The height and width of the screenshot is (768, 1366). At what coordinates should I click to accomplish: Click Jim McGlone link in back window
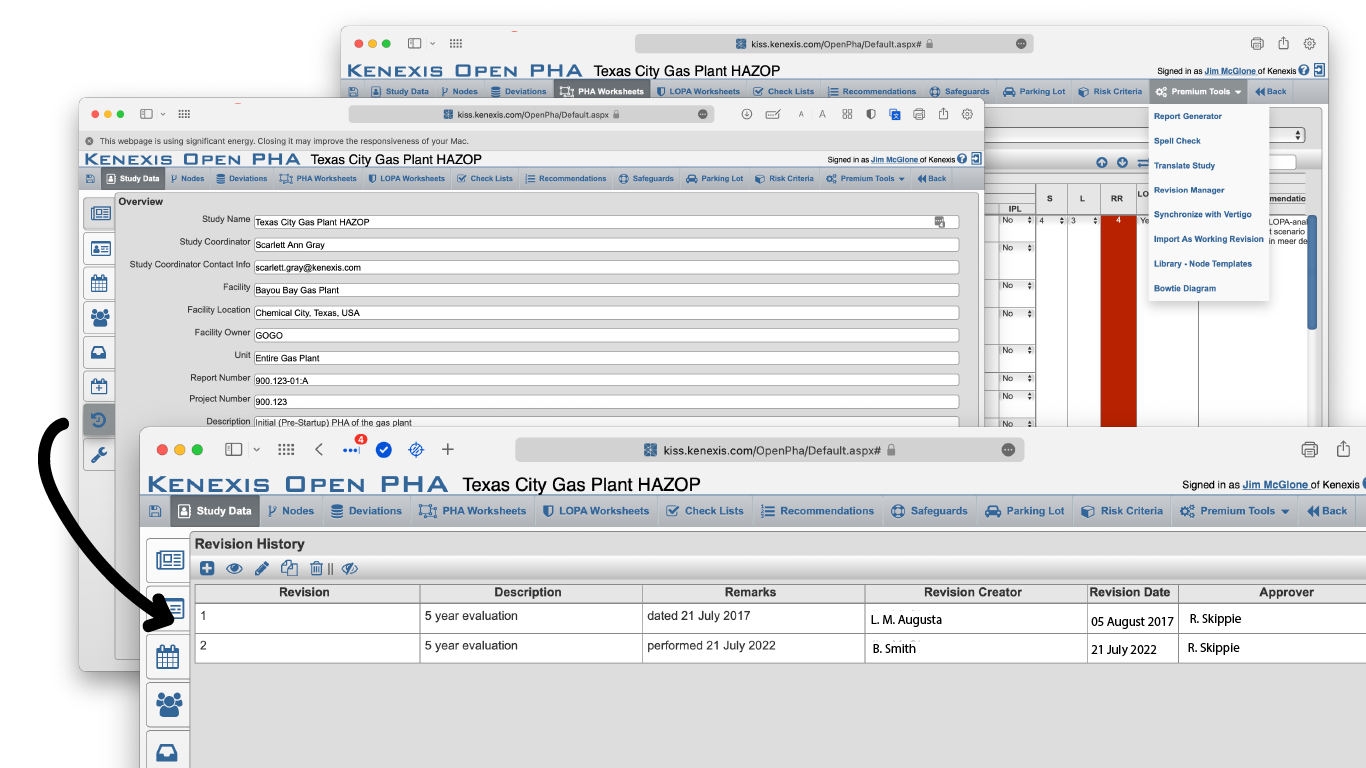pos(1230,71)
